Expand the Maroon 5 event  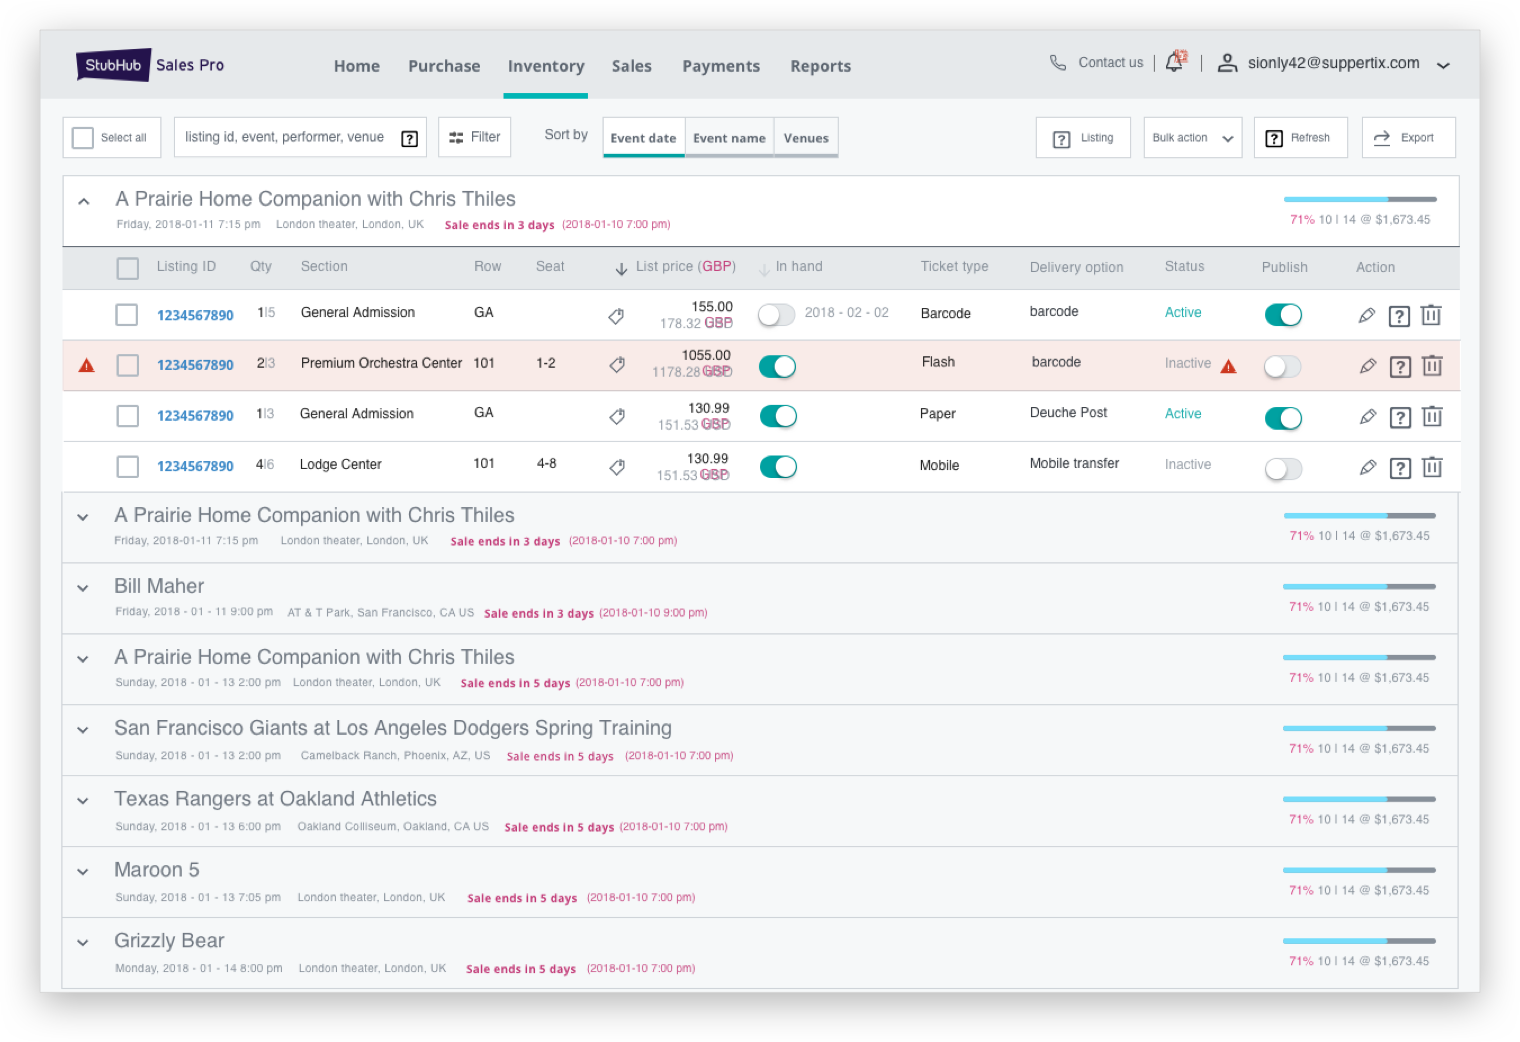[83, 872]
